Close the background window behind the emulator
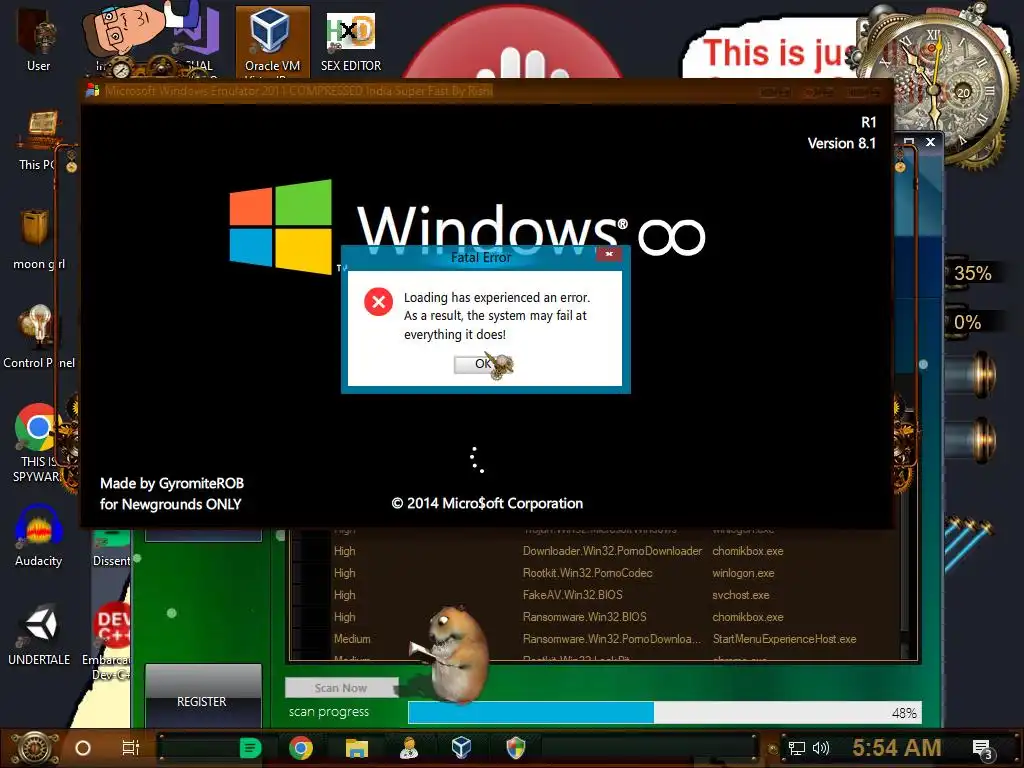The image size is (1024, 768). pos(930,142)
